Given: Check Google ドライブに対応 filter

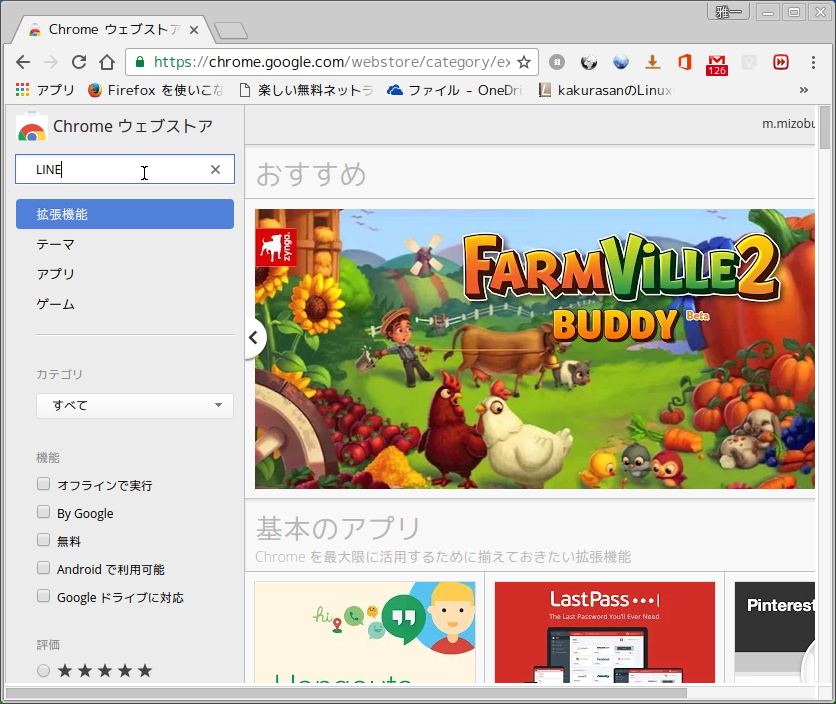Looking at the screenshot, I should 44,596.
